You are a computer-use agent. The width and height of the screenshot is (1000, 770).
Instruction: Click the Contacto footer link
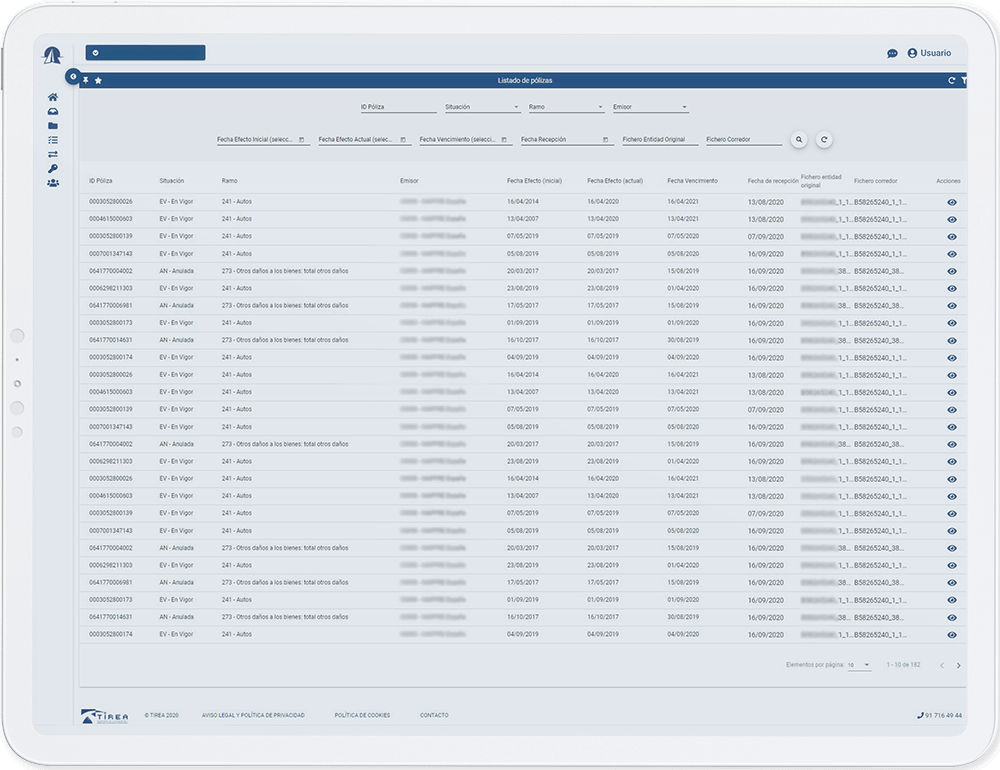(x=434, y=716)
